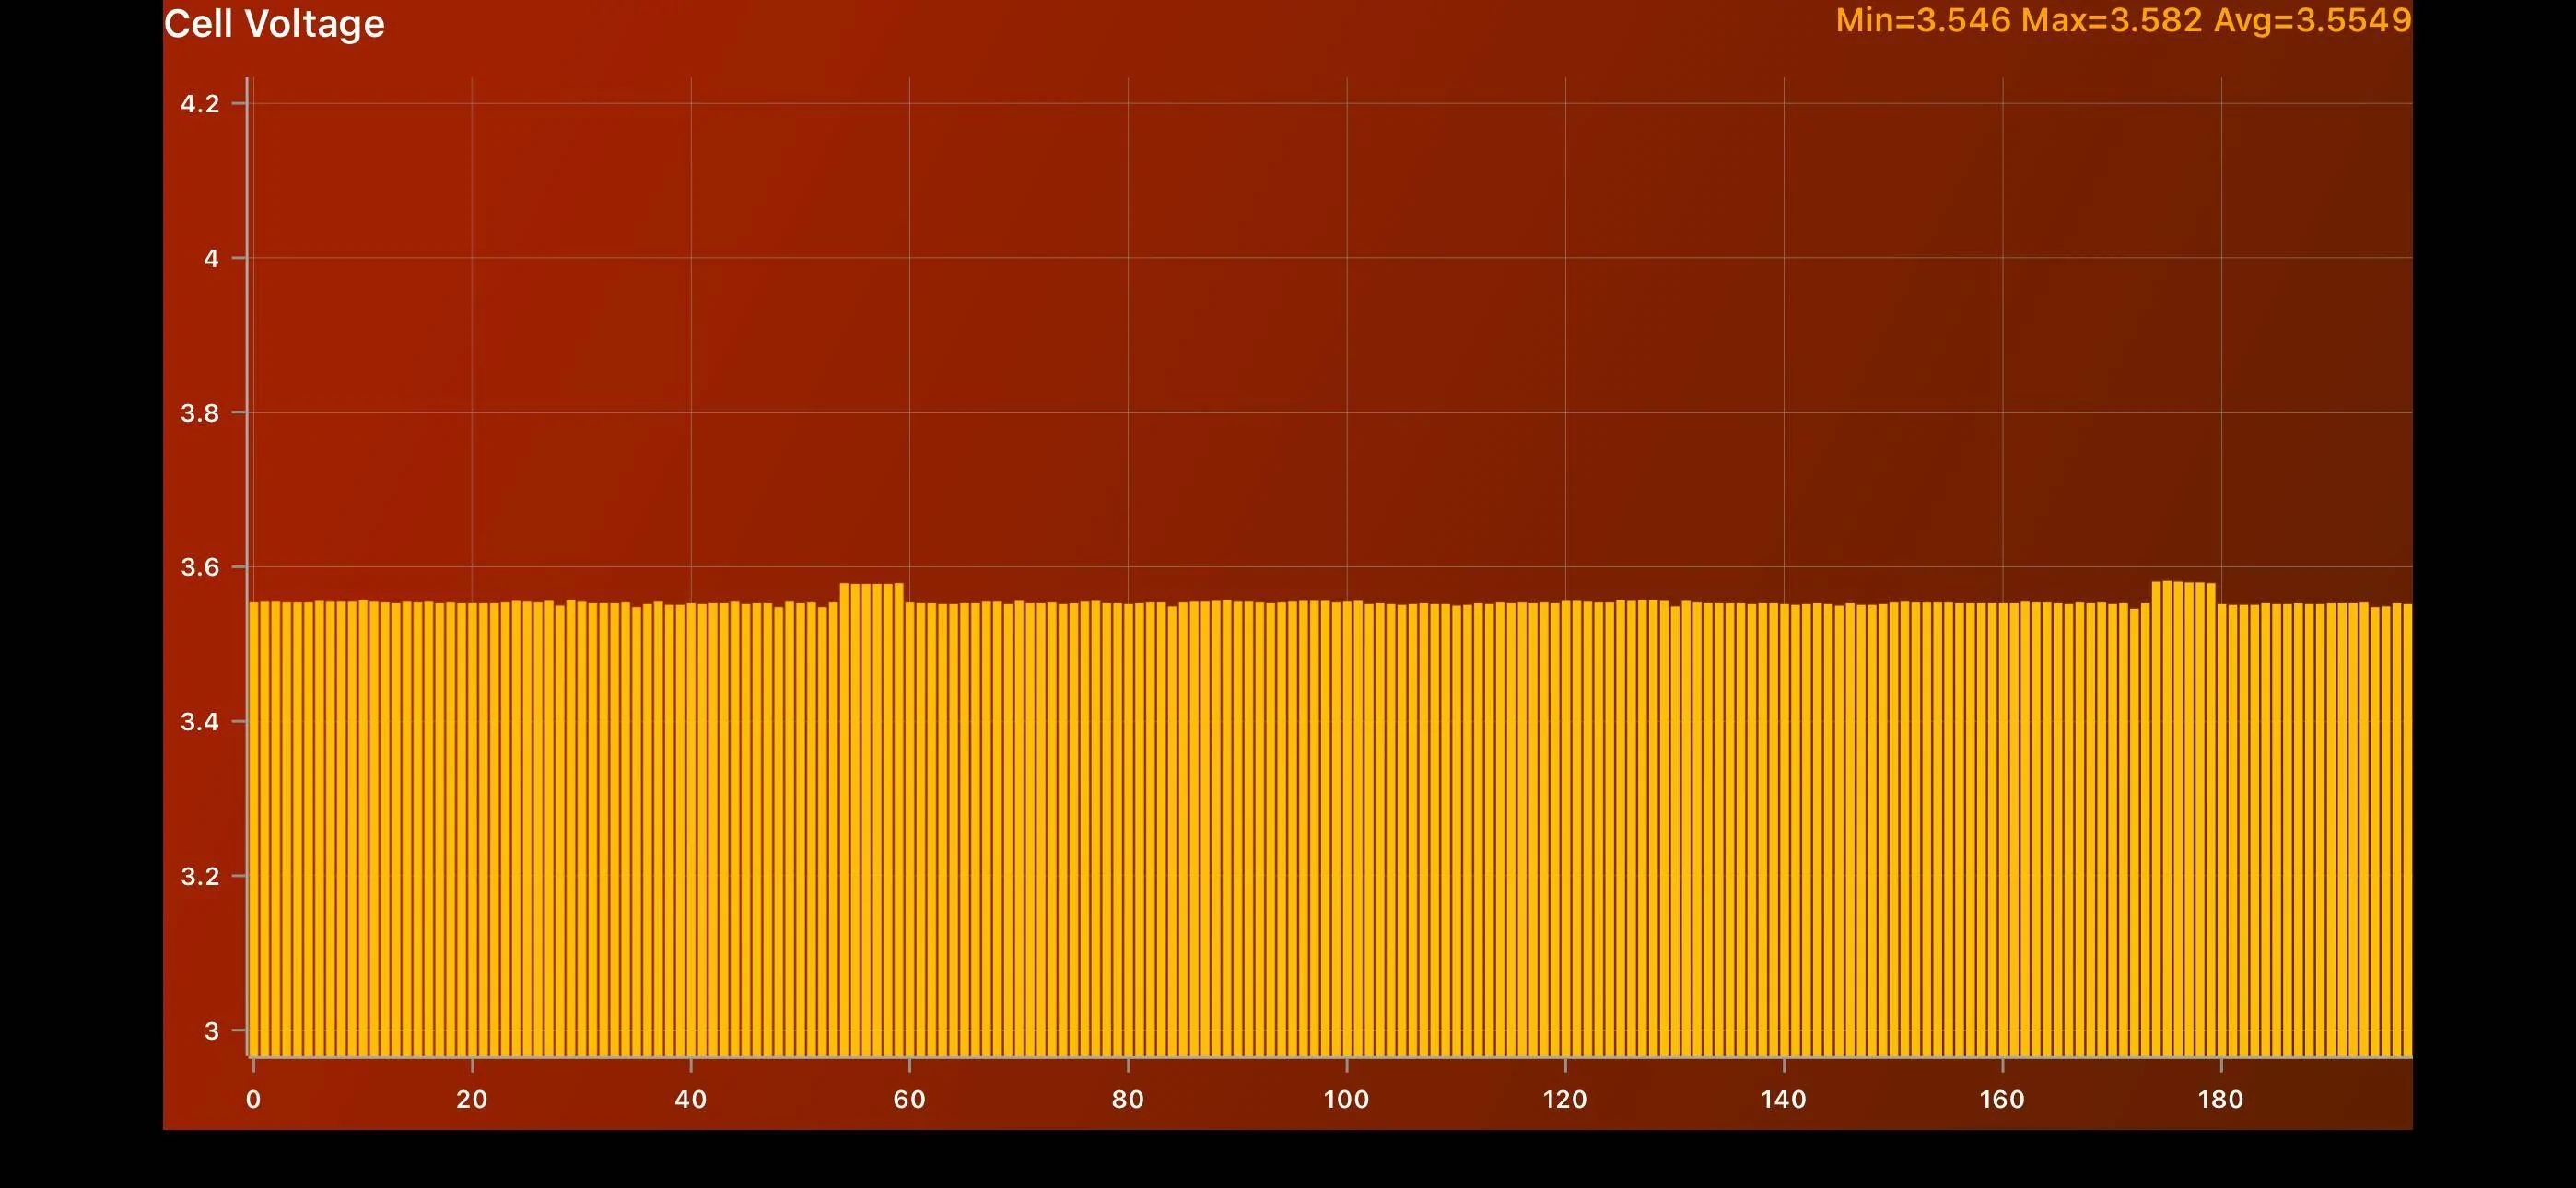Image resolution: width=2576 pixels, height=1188 pixels.
Task: Select the 4.2 label on the voltage axis
Action: (x=200, y=104)
